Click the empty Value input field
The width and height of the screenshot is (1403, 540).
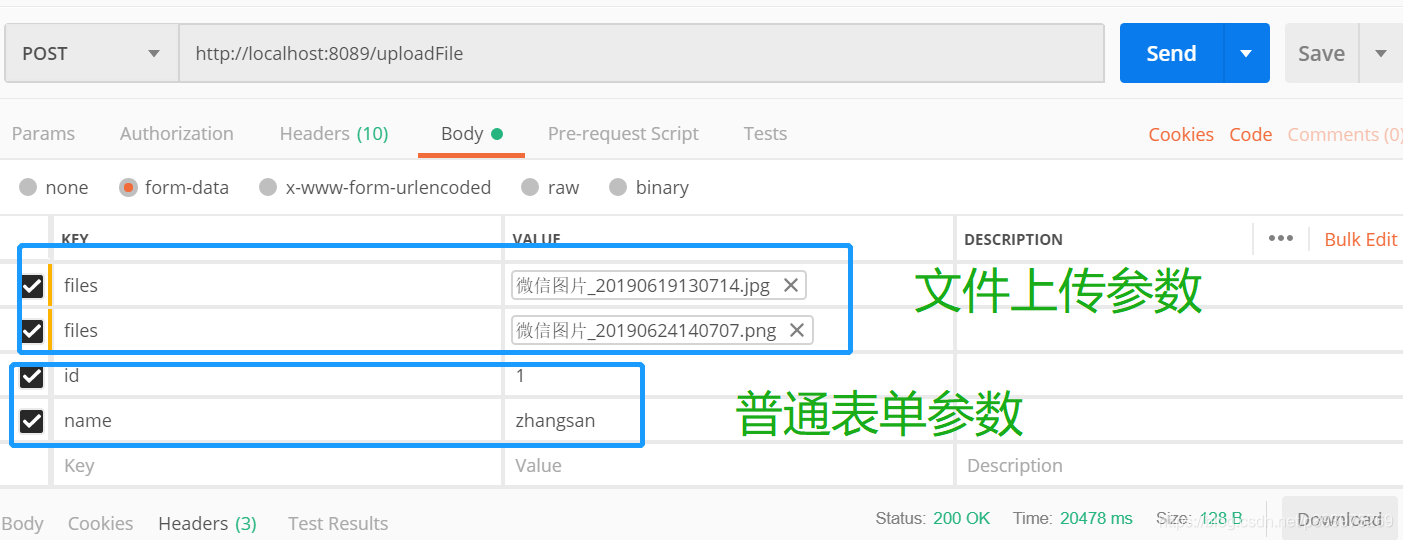coord(729,466)
